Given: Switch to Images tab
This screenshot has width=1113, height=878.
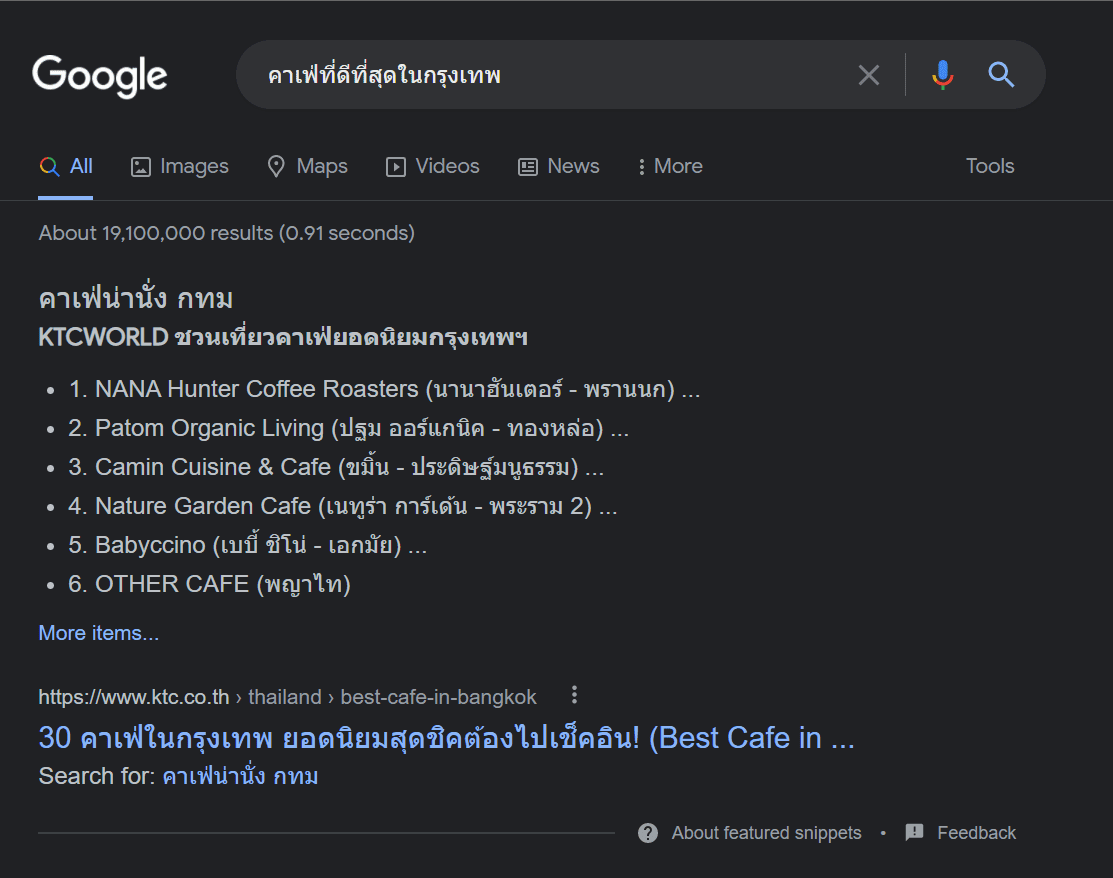Looking at the screenshot, I should pos(180,166).
